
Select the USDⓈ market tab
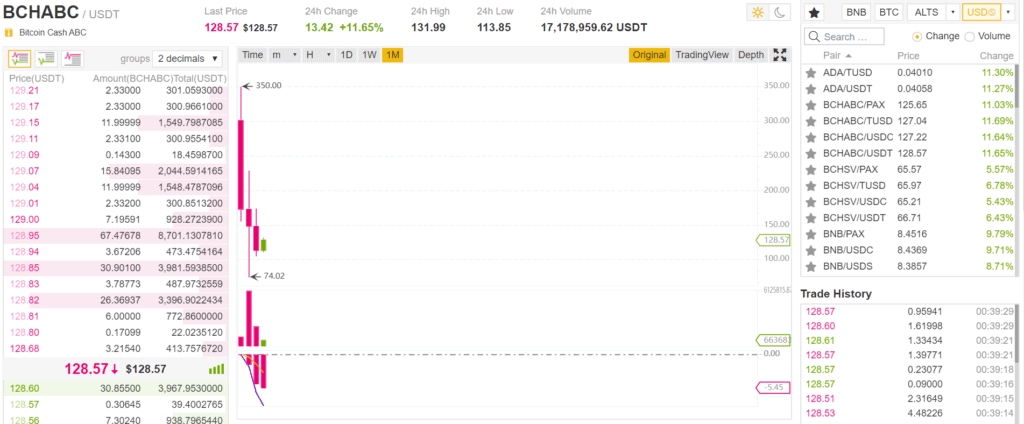tap(982, 12)
